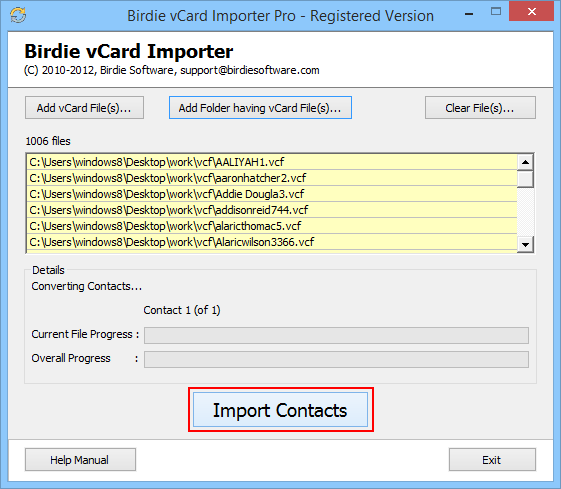Exit the application
The height and width of the screenshot is (489, 561).
coord(492,460)
